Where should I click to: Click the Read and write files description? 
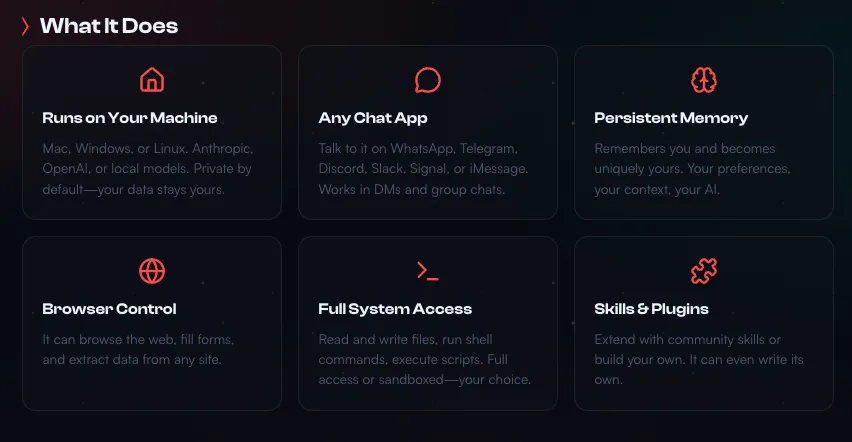[424, 359]
